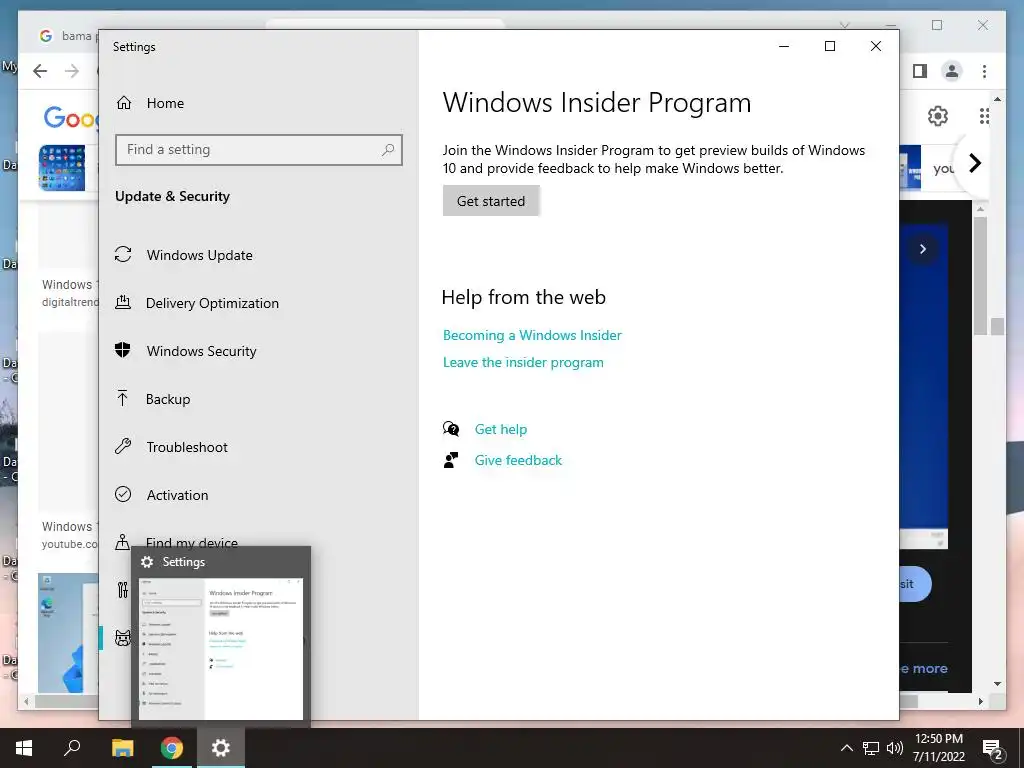Click the Find my device person icon

[122, 541]
